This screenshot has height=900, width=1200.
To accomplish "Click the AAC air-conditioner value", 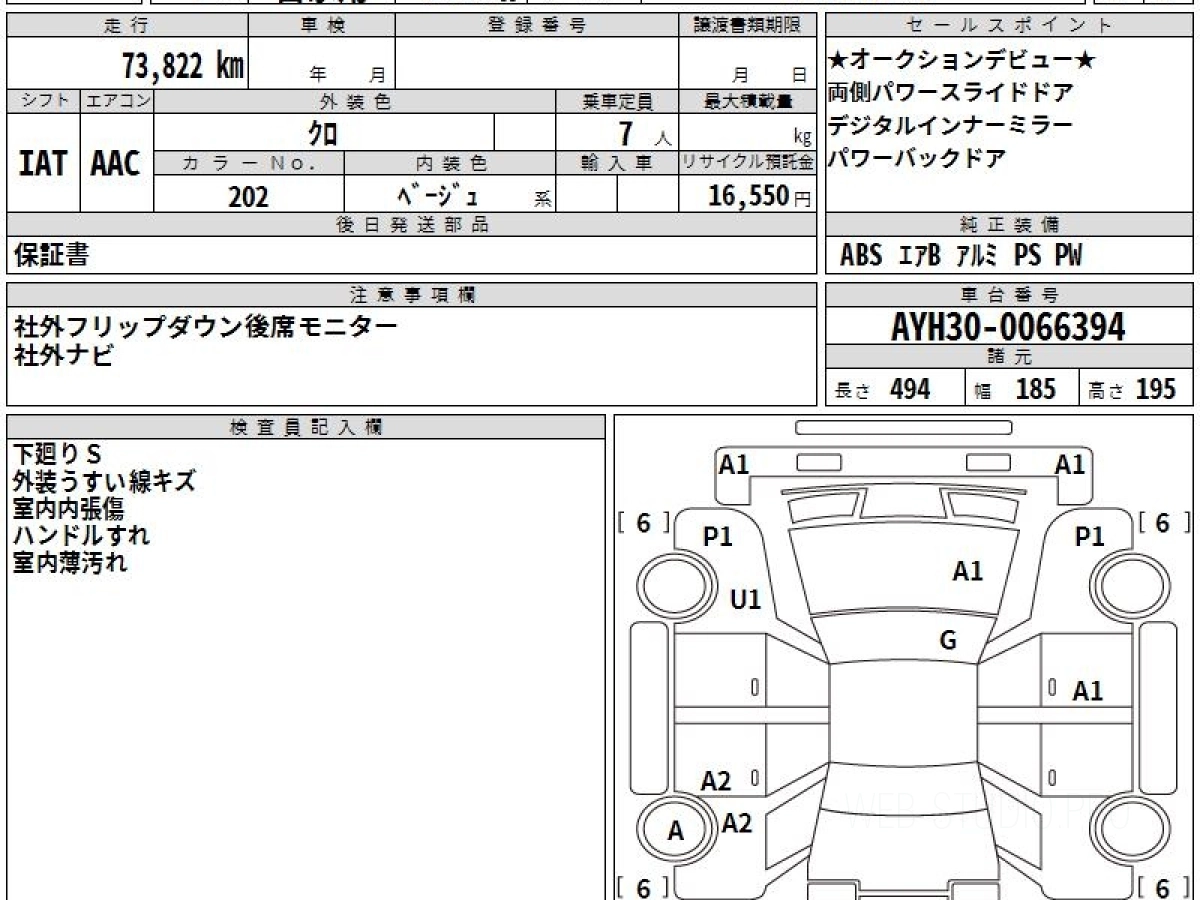I will [x=116, y=163].
